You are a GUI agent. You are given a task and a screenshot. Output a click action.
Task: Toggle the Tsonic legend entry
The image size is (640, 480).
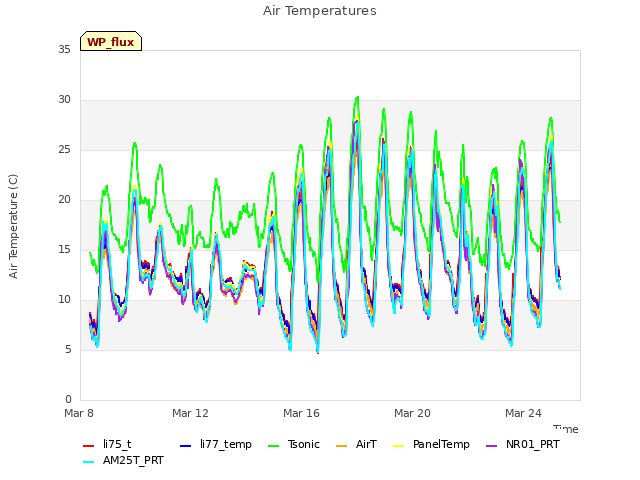[x=293, y=444]
